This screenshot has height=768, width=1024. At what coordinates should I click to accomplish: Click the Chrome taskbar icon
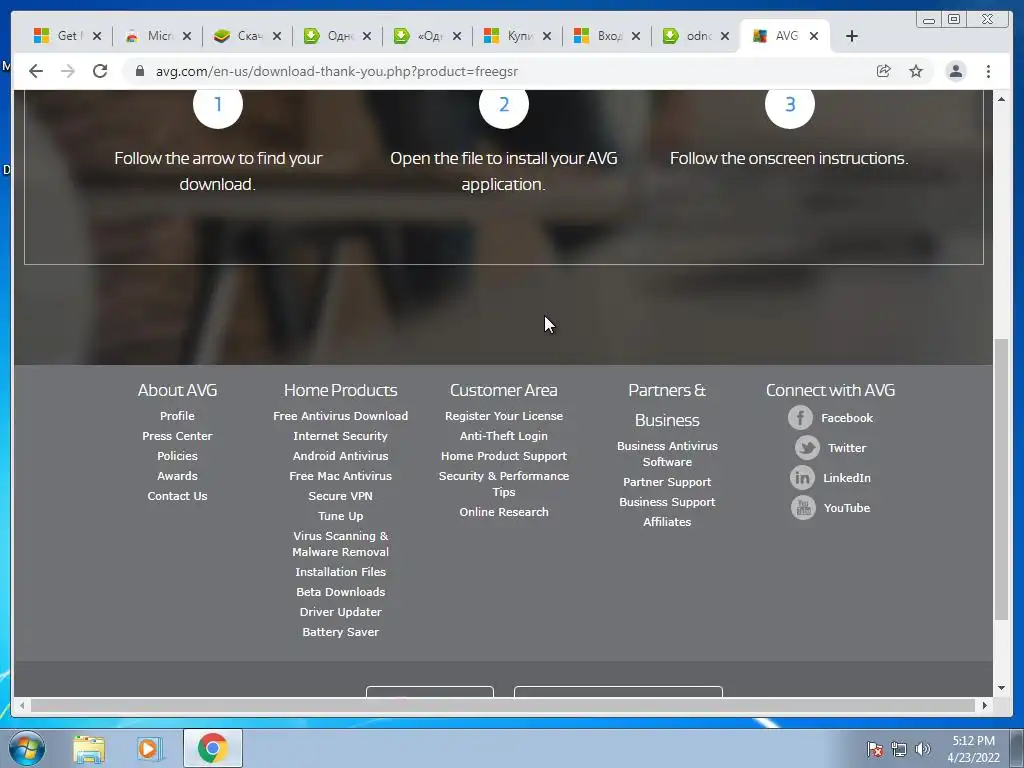[212, 748]
